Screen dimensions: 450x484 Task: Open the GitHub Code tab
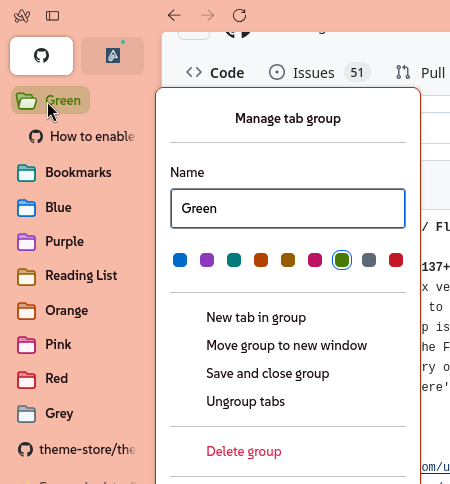pyautogui.click(x=215, y=73)
